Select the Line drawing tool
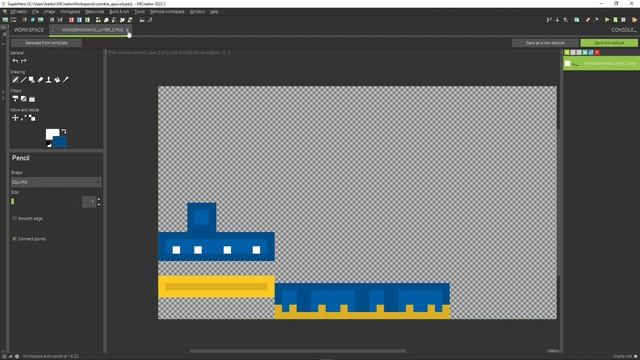 pyautogui.click(x=23, y=80)
